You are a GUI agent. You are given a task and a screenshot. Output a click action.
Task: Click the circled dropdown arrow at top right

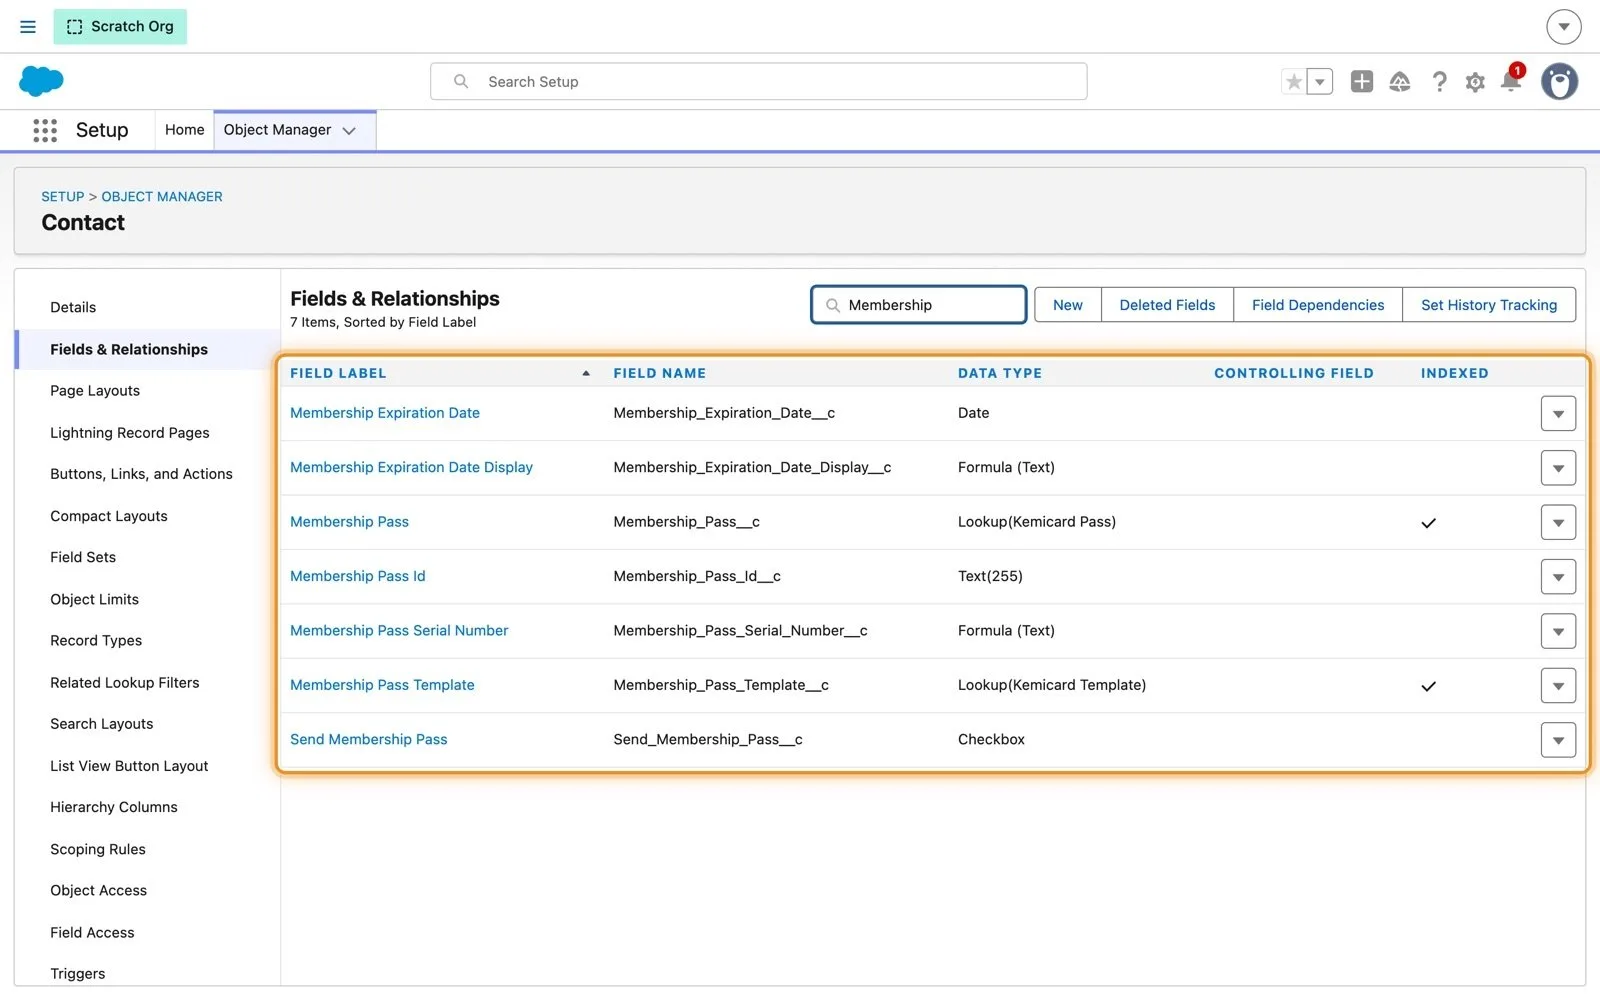pyautogui.click(x=1563, y=27)
